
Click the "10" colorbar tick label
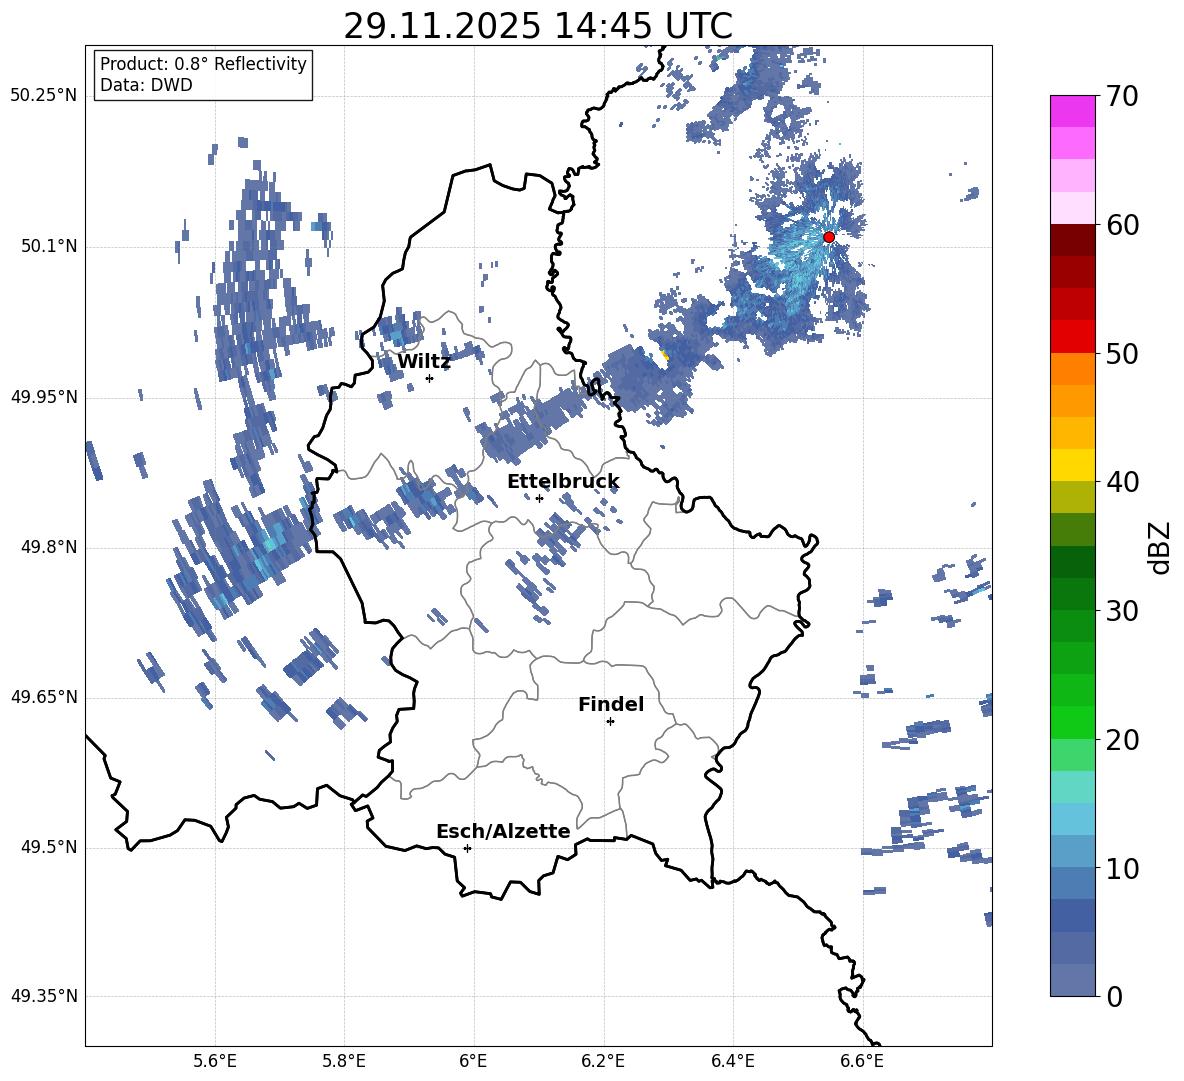[1123, 869]
